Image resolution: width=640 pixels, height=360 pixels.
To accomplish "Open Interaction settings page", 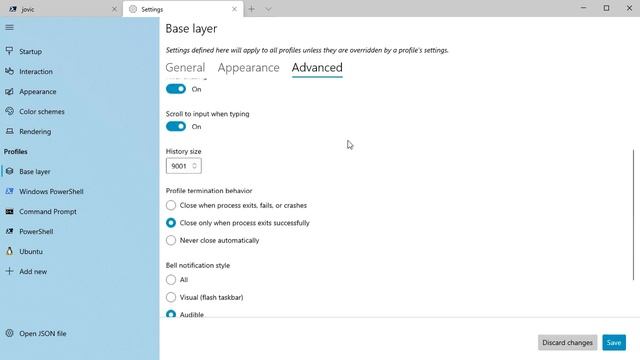I will pyautogui.click(x=80, y=71).
